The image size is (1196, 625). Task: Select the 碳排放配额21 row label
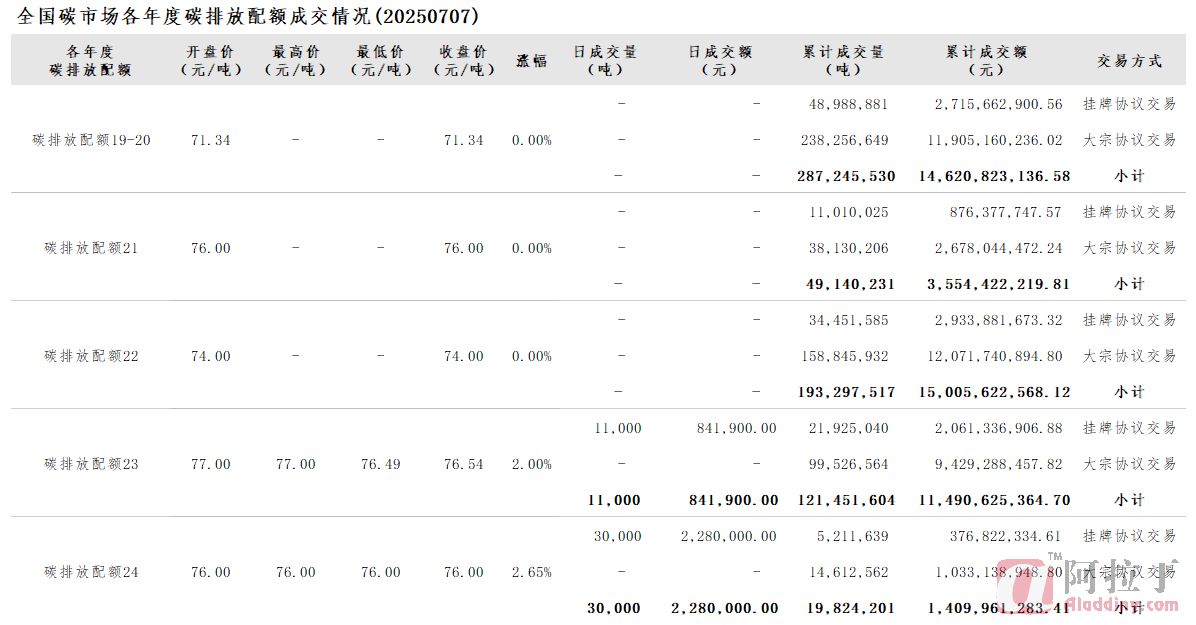pyautogui.click(x=92, y=248)
